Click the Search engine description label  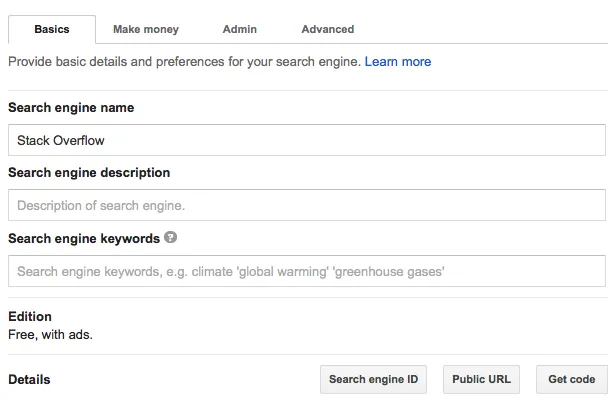coord(89,173)
